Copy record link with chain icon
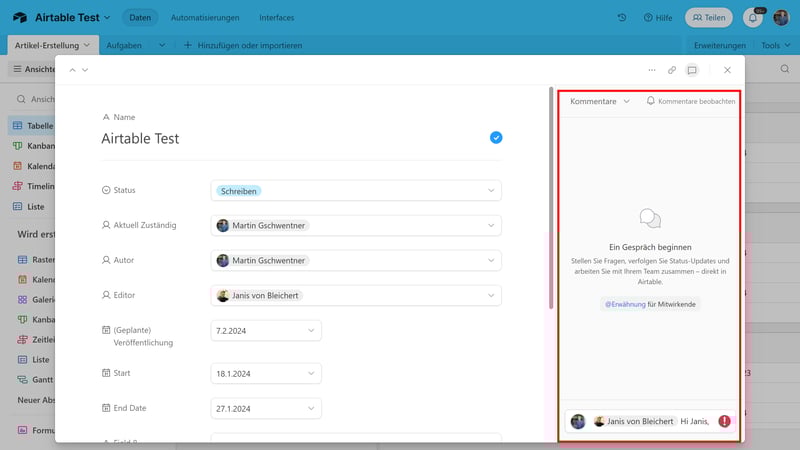The height and width of the screenshot is (450, 800). click(x=672, y=70)
